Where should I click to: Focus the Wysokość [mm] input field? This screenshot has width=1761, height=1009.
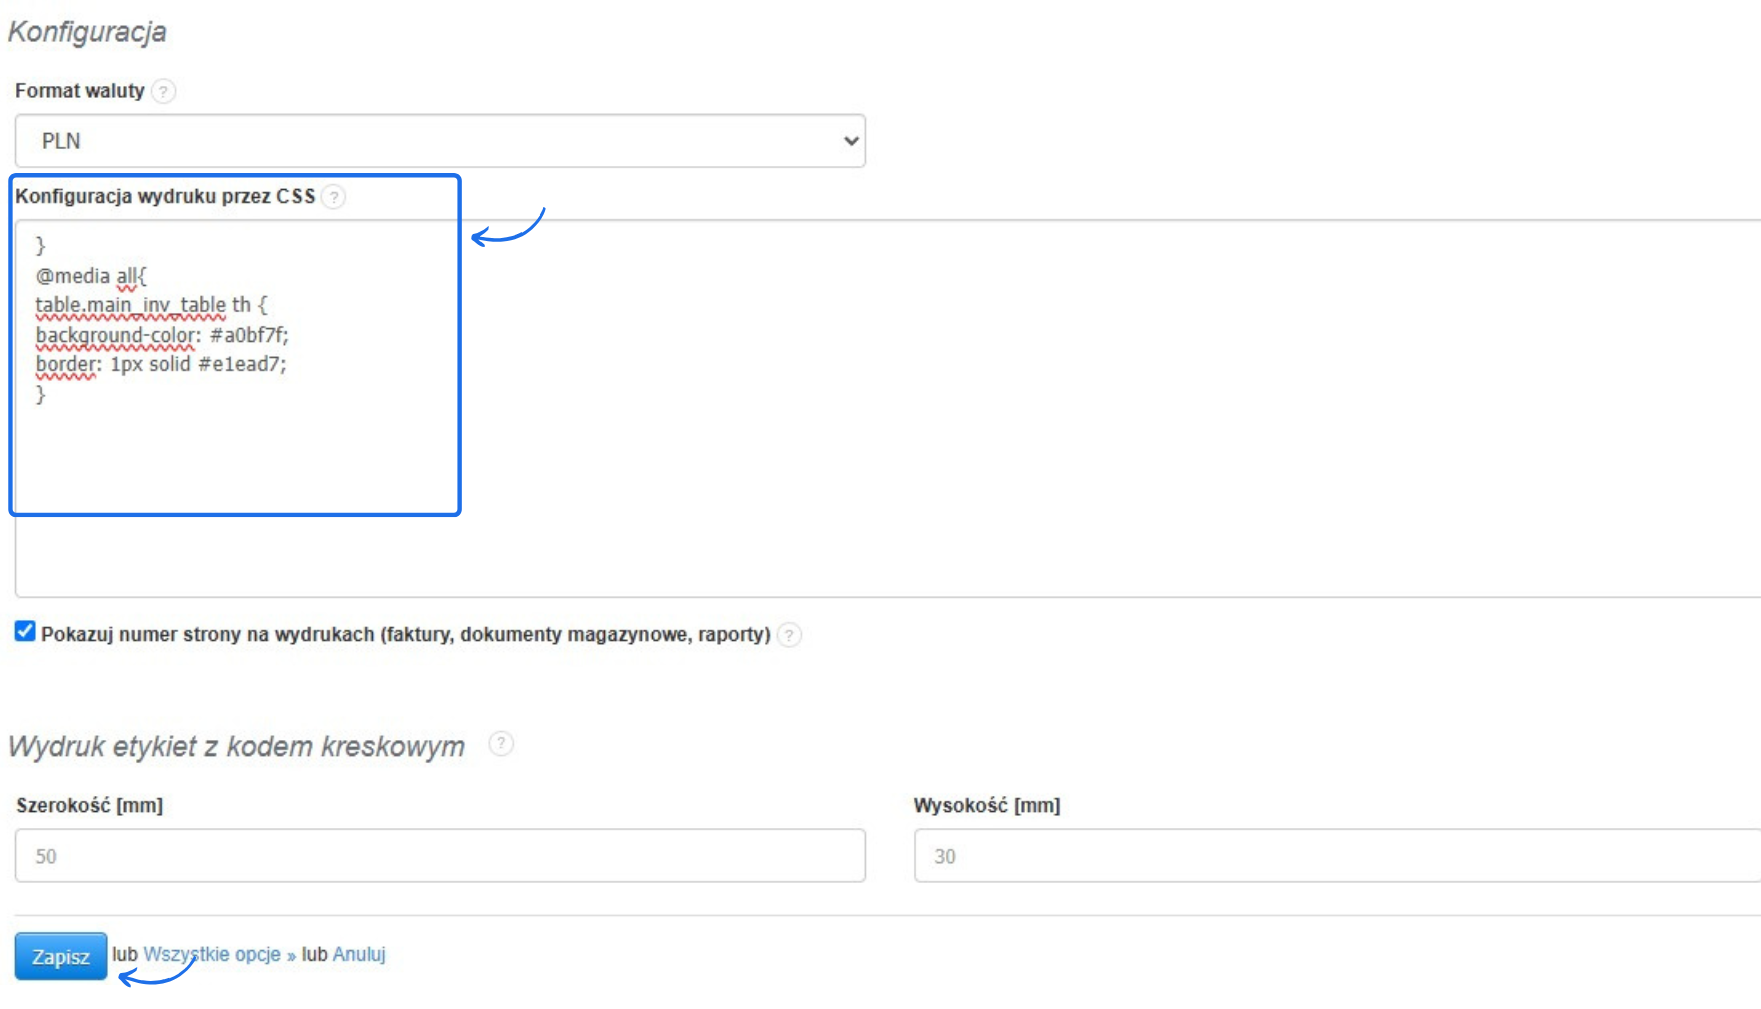point(1336,856)
